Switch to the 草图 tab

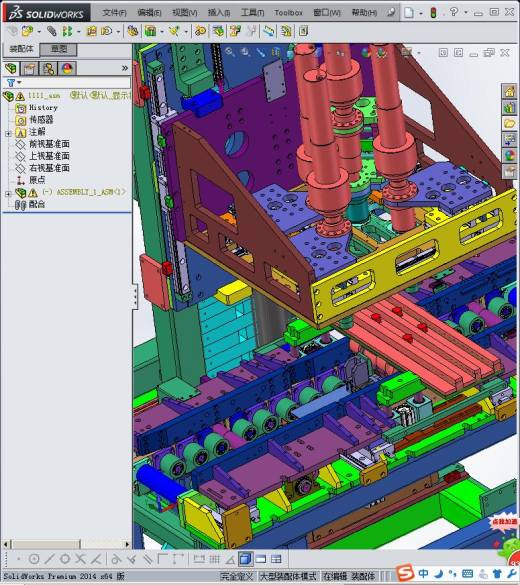click(59, 49)
